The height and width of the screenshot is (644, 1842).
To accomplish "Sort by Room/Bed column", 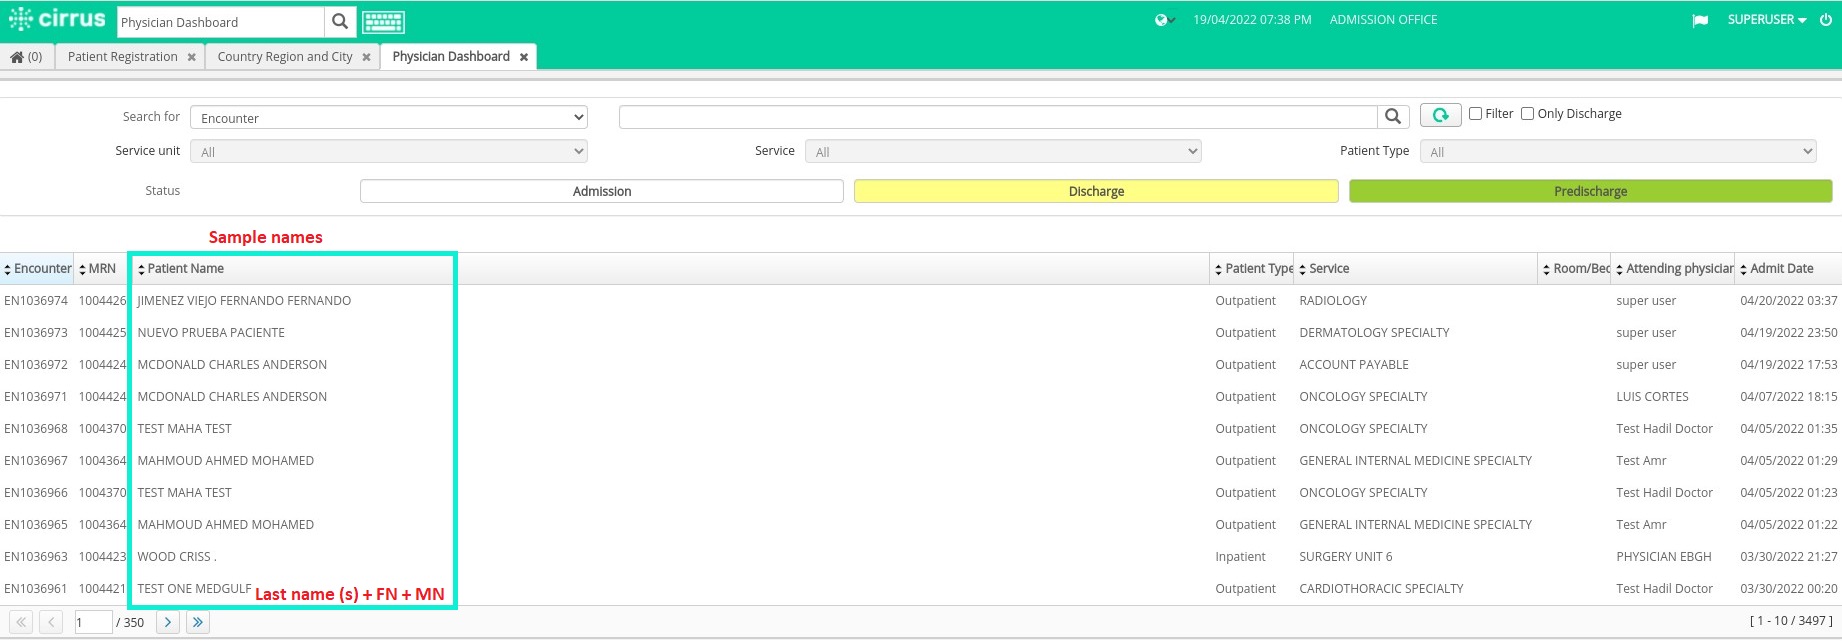I will click(x=1576, y=269).
